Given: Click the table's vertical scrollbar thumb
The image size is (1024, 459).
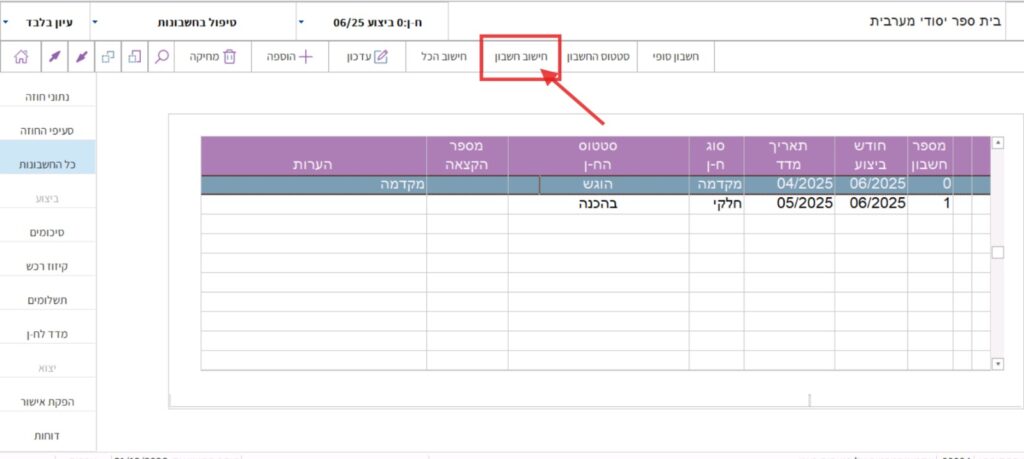Looking at the screenshot, I should pyautogui.click(x=997, y=253).
